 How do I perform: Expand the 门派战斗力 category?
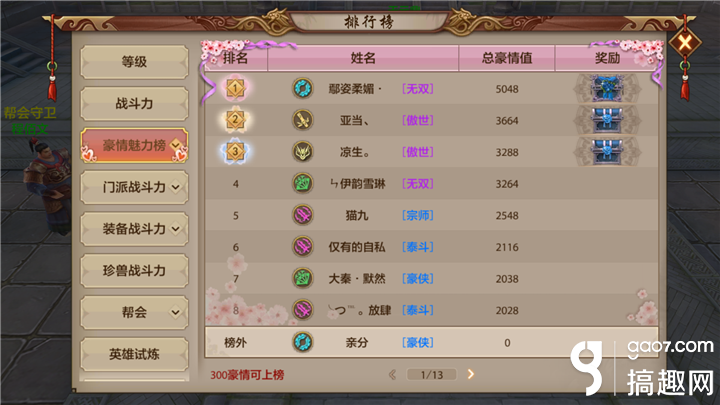[175, 187]
